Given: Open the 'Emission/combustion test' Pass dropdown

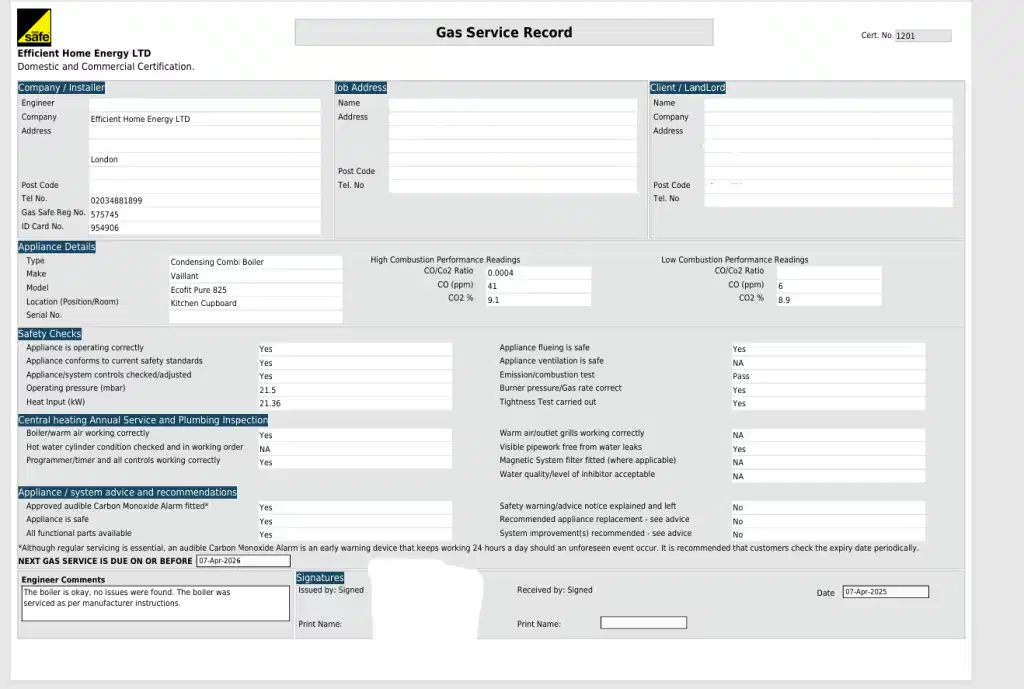Looking at the screenshot, I should (x=826, y=376).
